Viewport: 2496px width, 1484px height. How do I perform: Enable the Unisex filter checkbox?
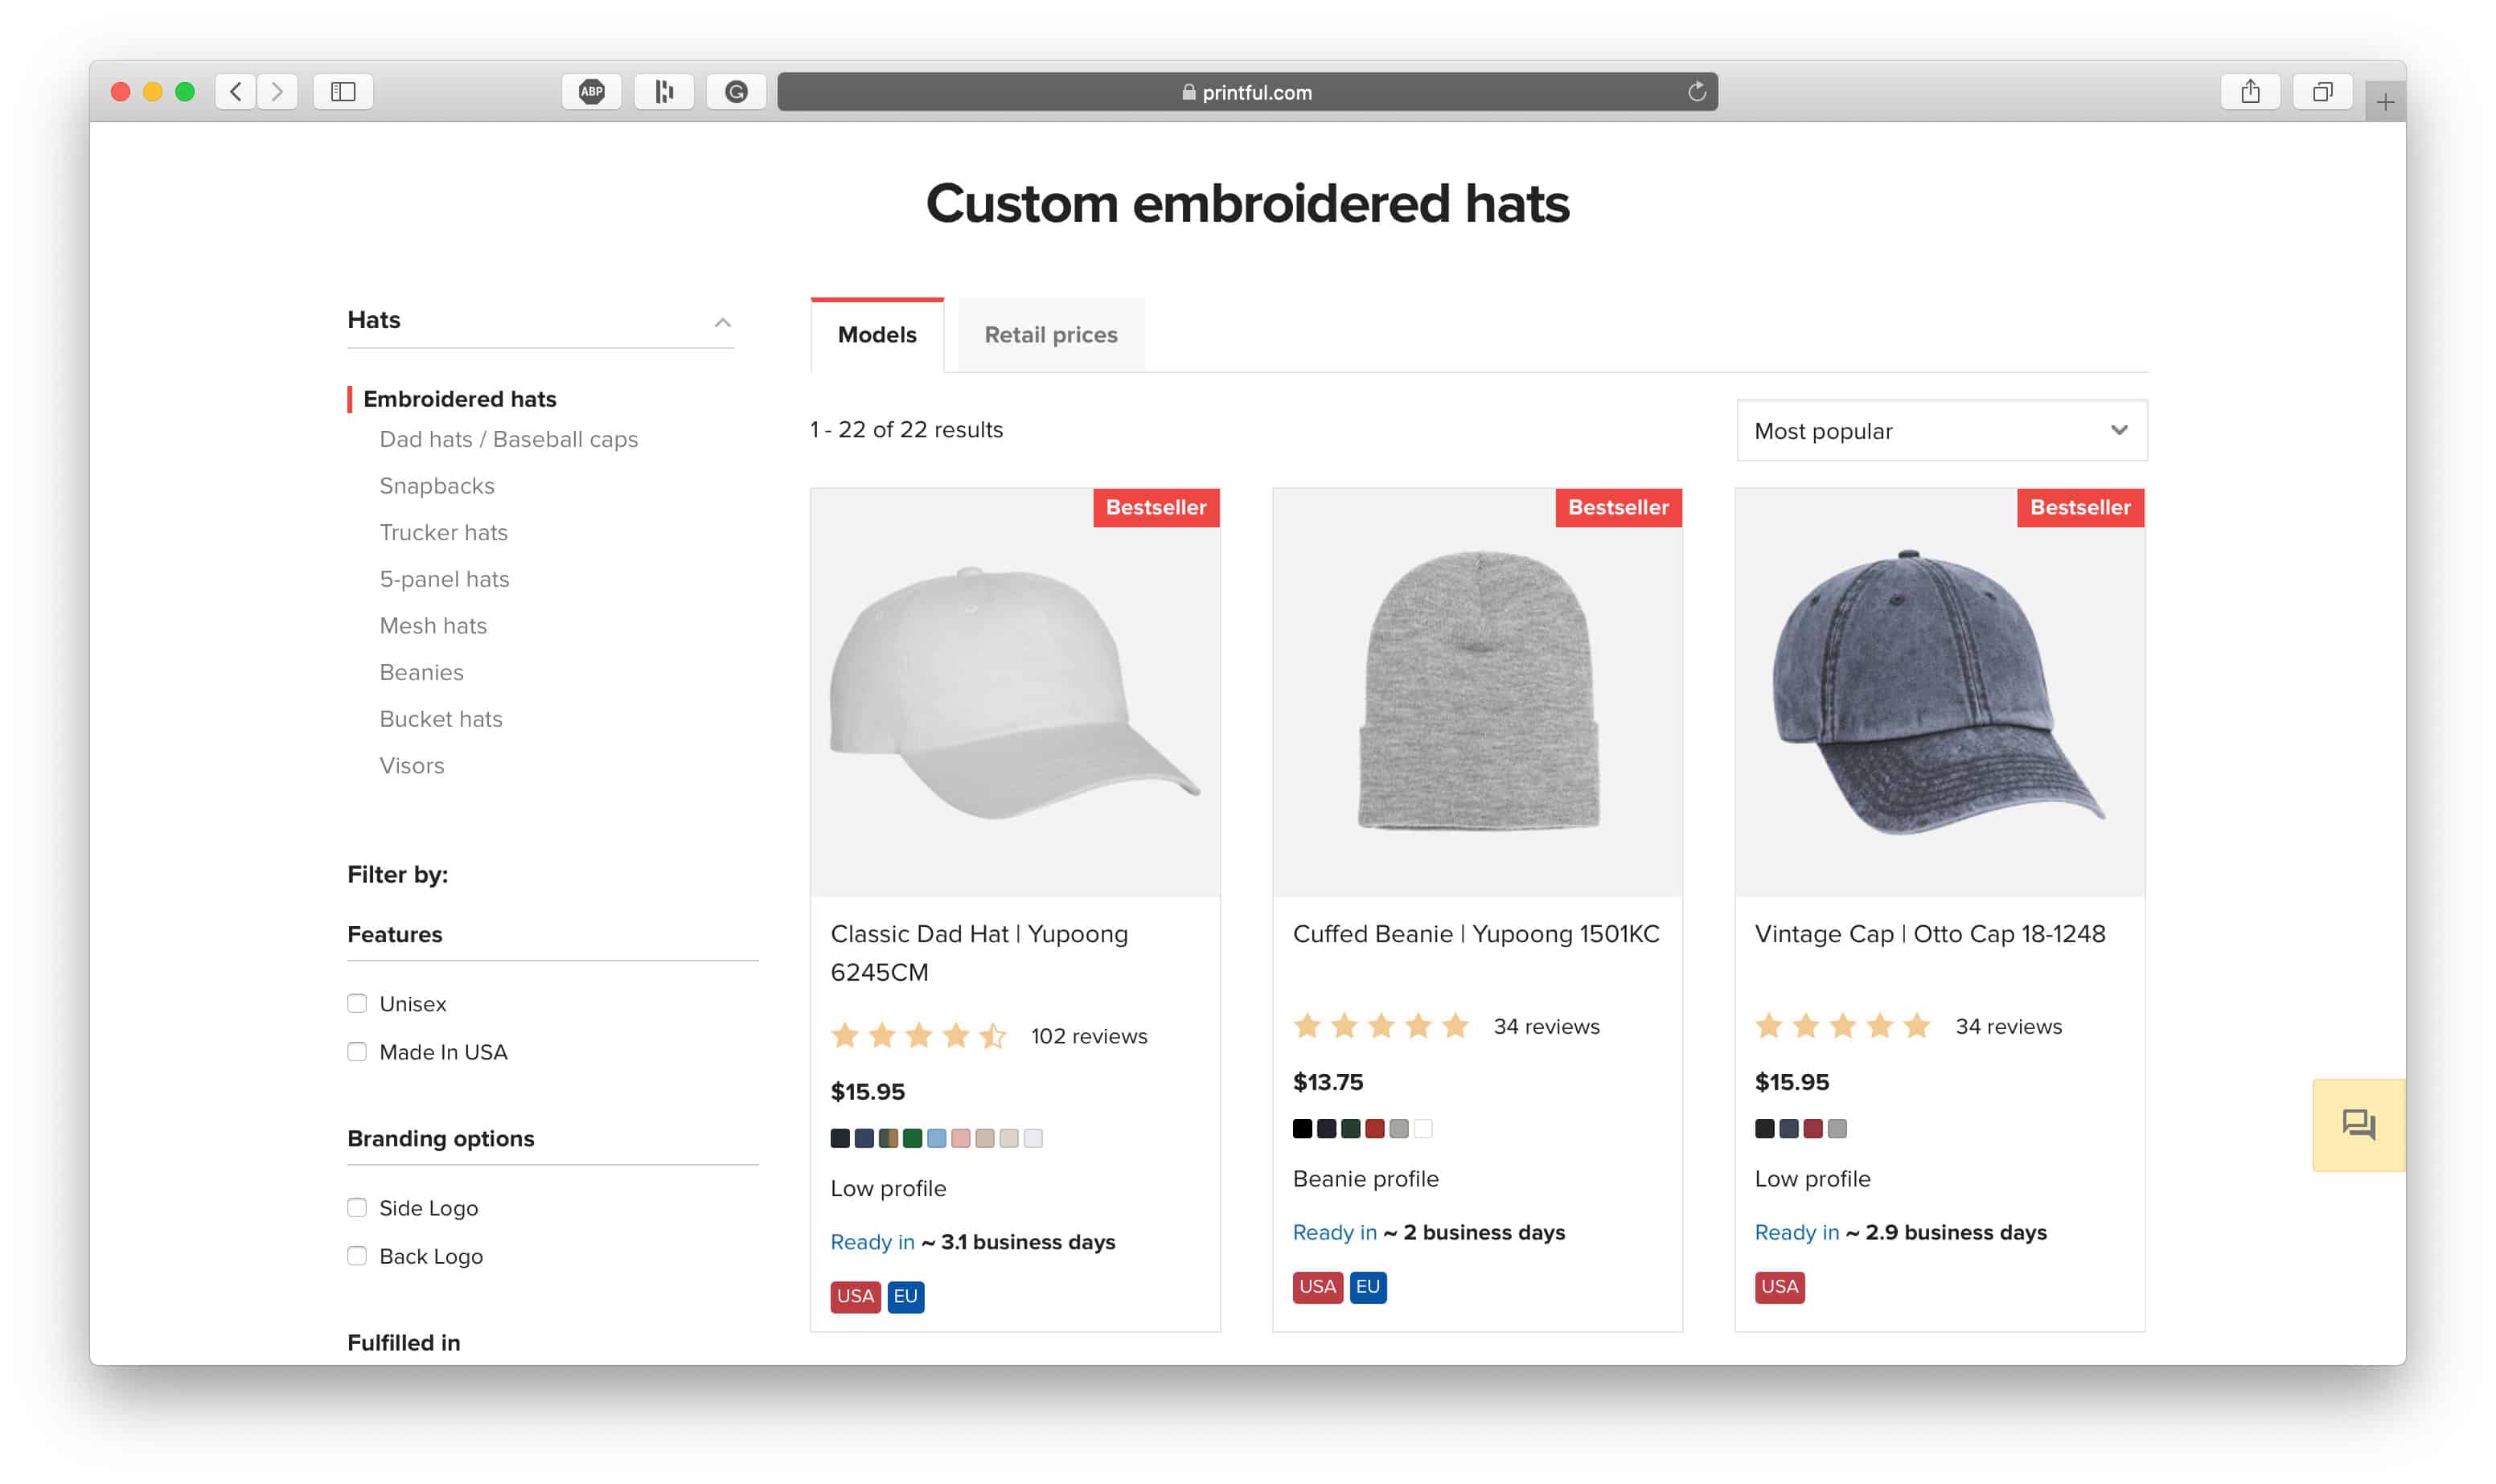click(x=357, y=1003)
